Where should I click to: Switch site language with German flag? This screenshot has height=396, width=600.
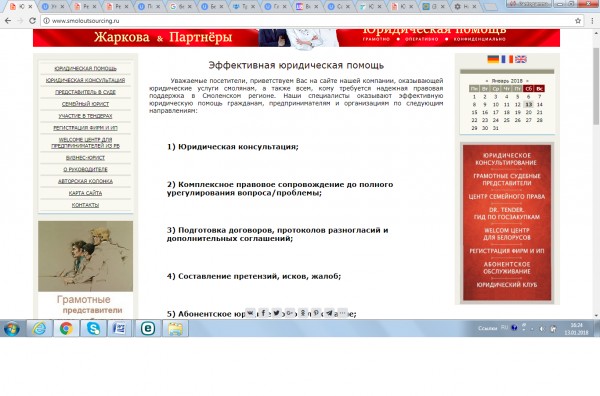(x=493, y=59)
